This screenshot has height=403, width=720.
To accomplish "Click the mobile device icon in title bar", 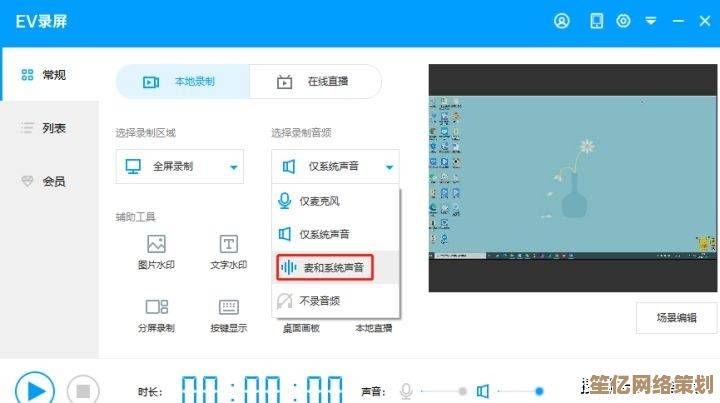I will [596, 21].
